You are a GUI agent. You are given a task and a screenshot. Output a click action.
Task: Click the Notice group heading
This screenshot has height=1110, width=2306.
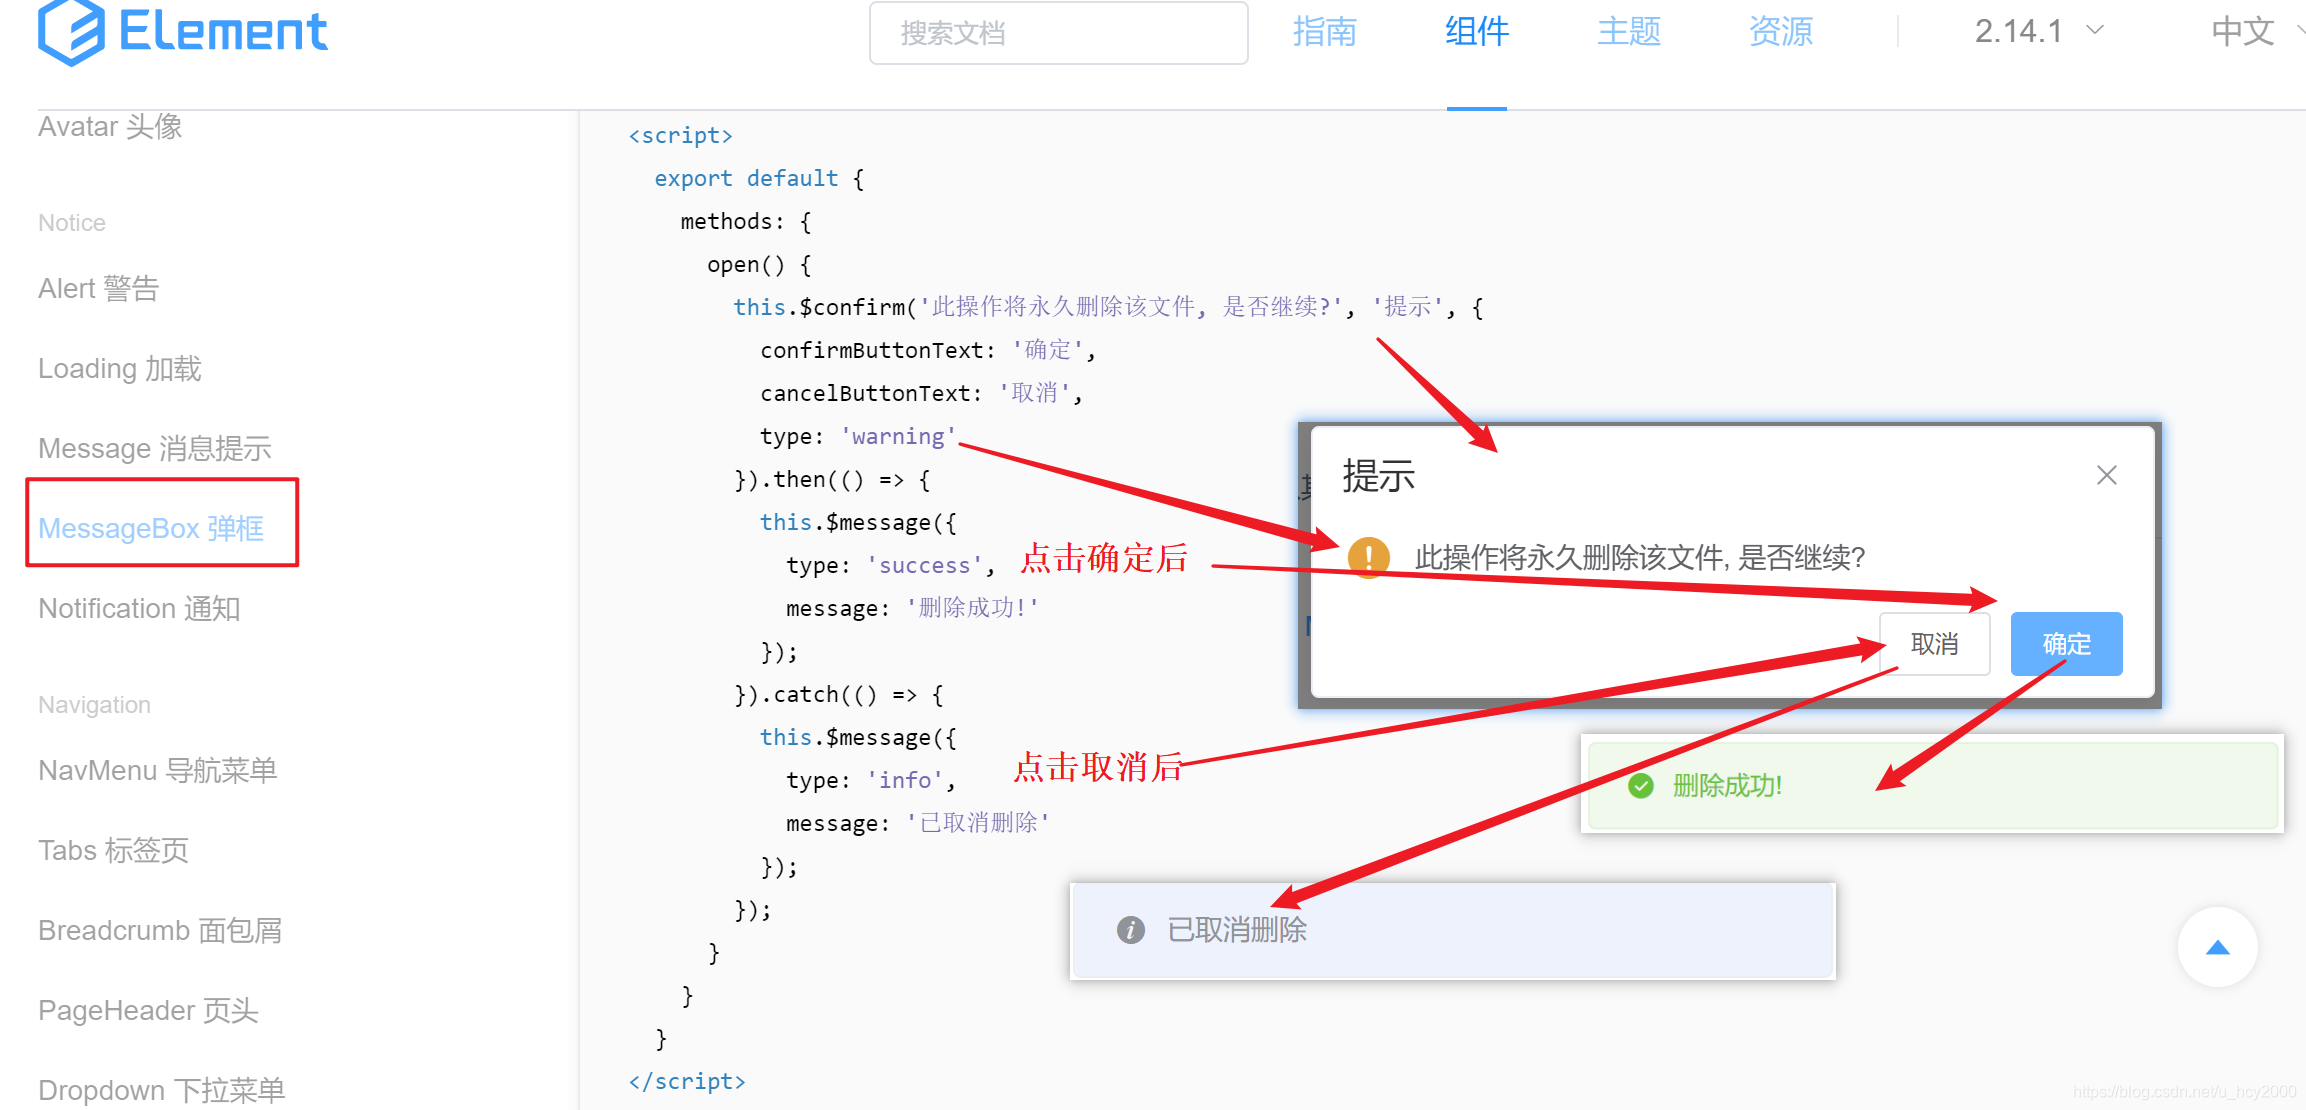72,223
